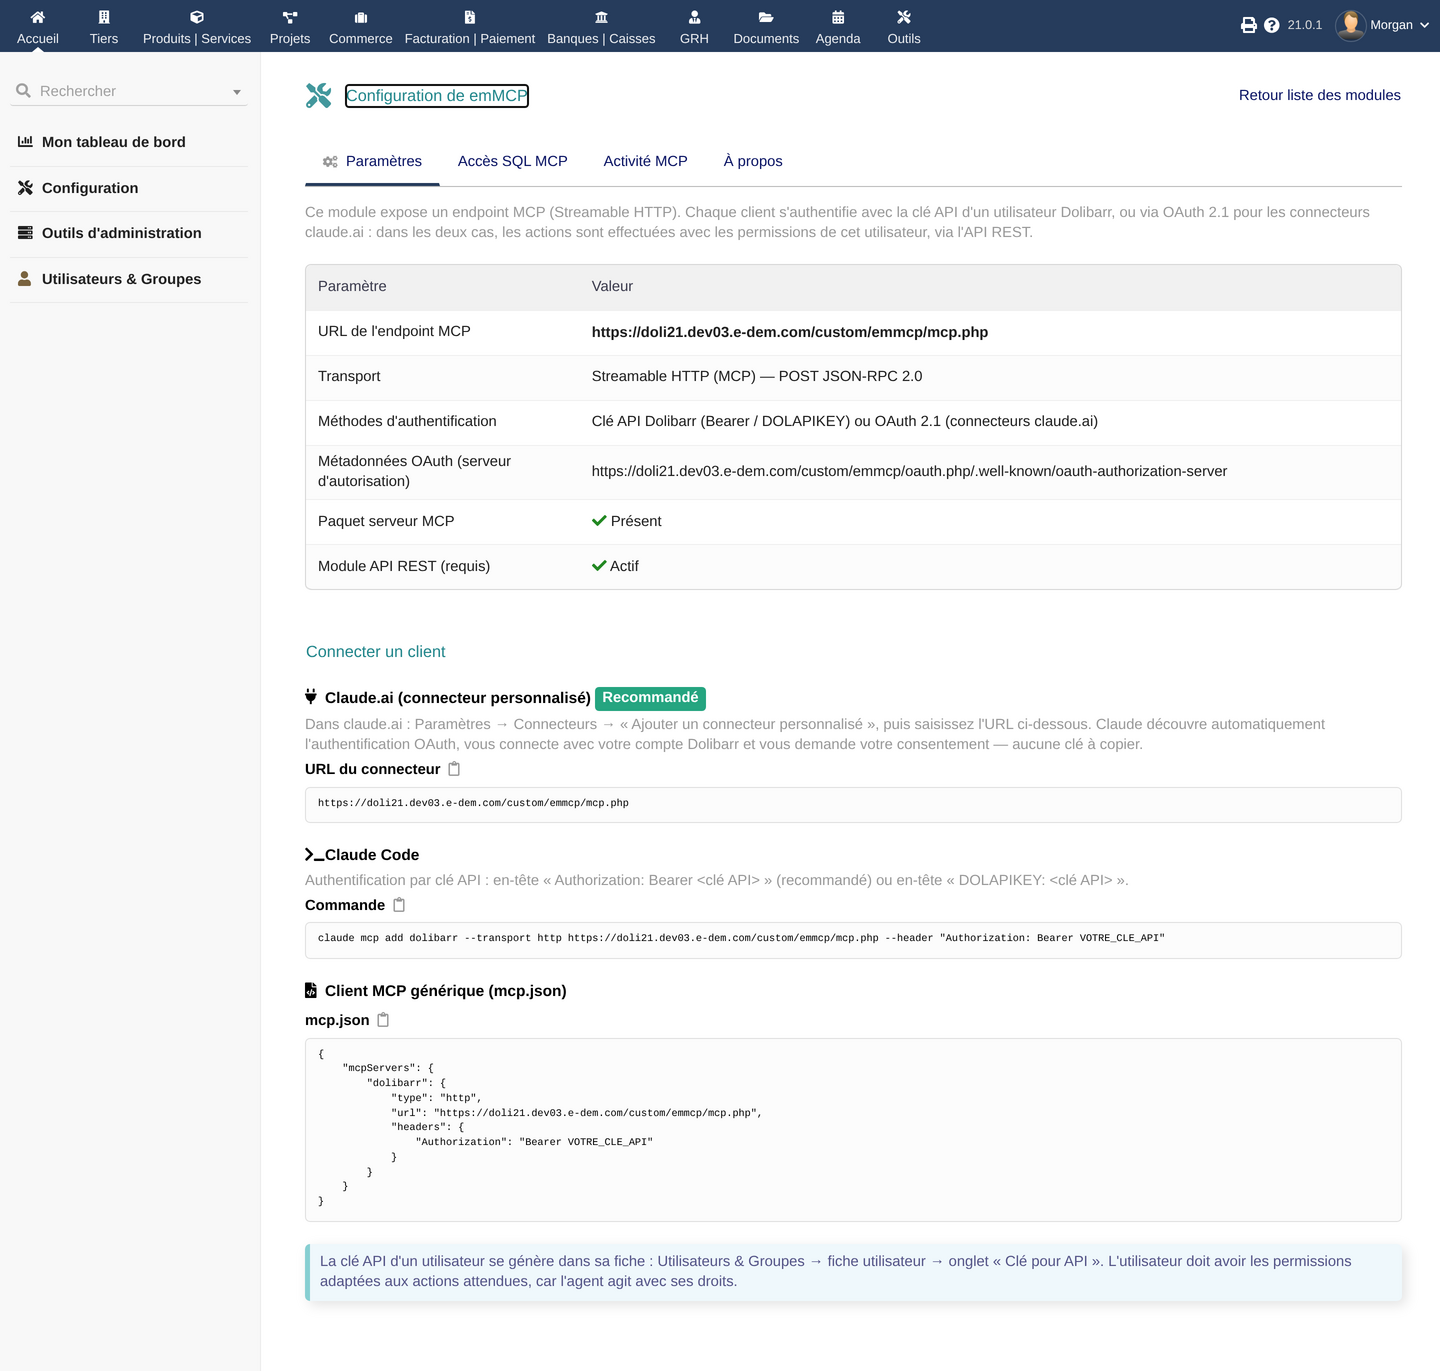Click the Claude Code terminal icon
Image resolution: width=1440 pixels, height=1371 pixels.
pyautogui.click(x=314, y=855)
